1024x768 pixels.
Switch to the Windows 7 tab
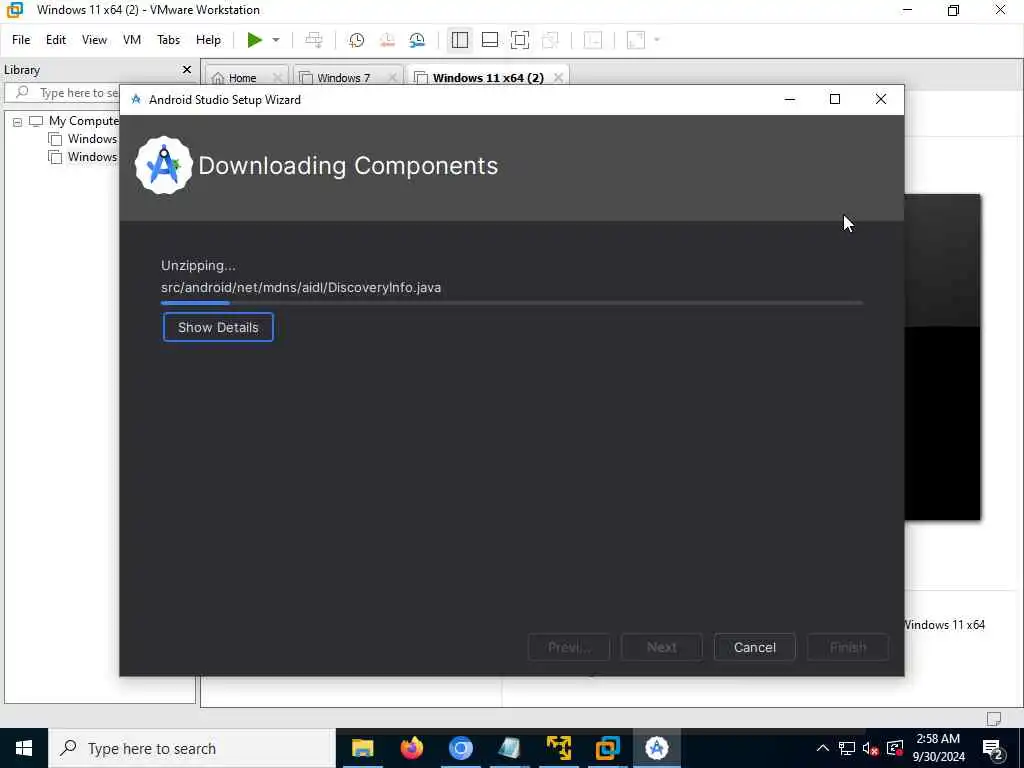(344, 78)
